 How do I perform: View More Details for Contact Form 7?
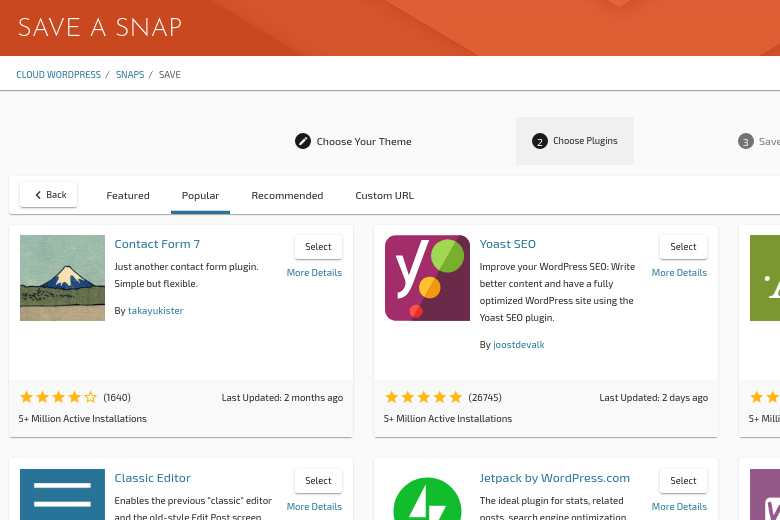click(x=314, y=273)
